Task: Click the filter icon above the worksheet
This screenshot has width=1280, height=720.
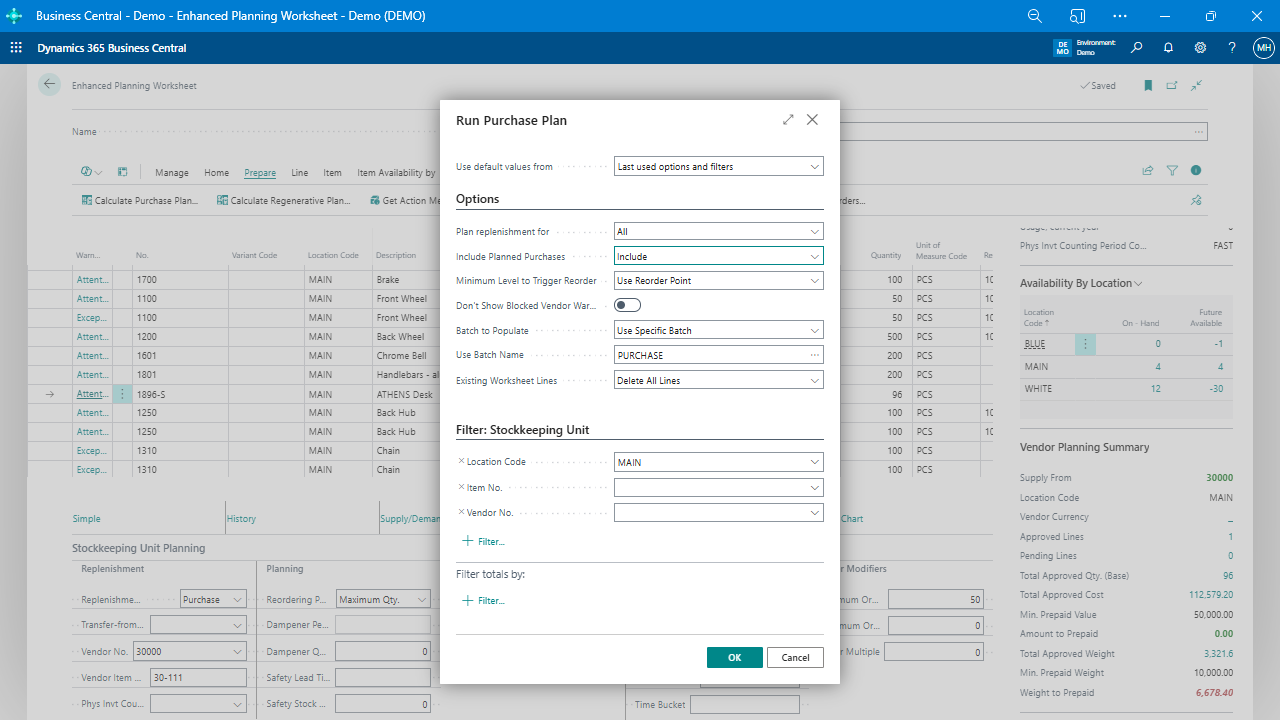Action: coord(1171,170)
